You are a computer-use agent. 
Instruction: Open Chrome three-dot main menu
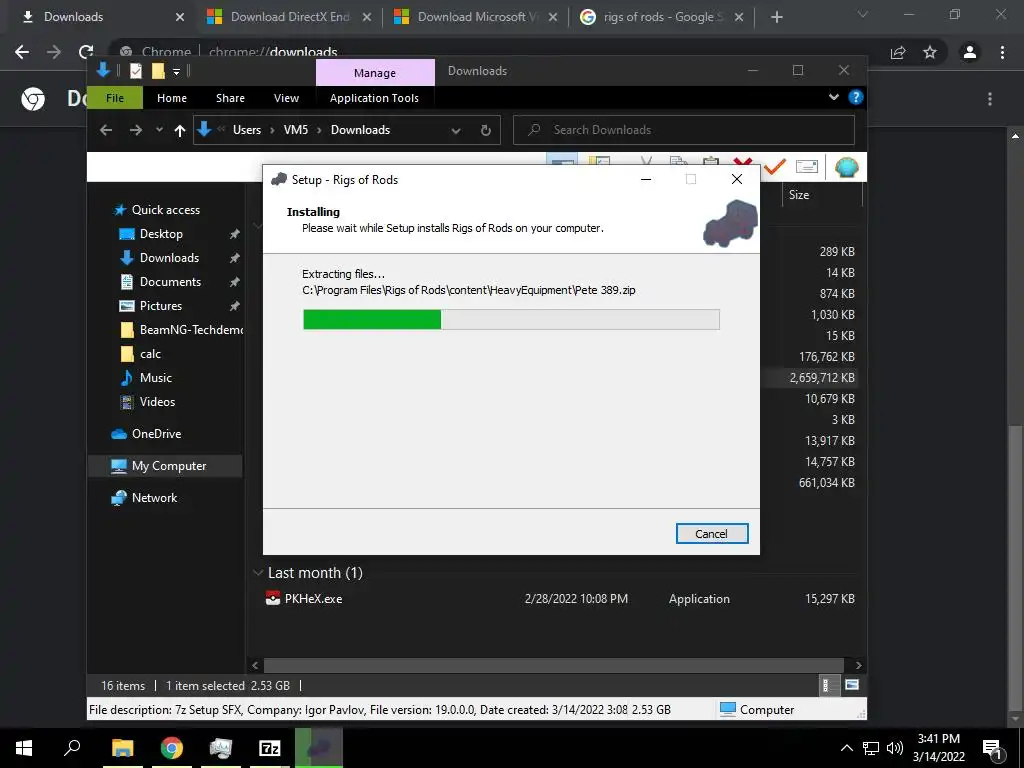pyautogui.click(x=1002, y=52)
